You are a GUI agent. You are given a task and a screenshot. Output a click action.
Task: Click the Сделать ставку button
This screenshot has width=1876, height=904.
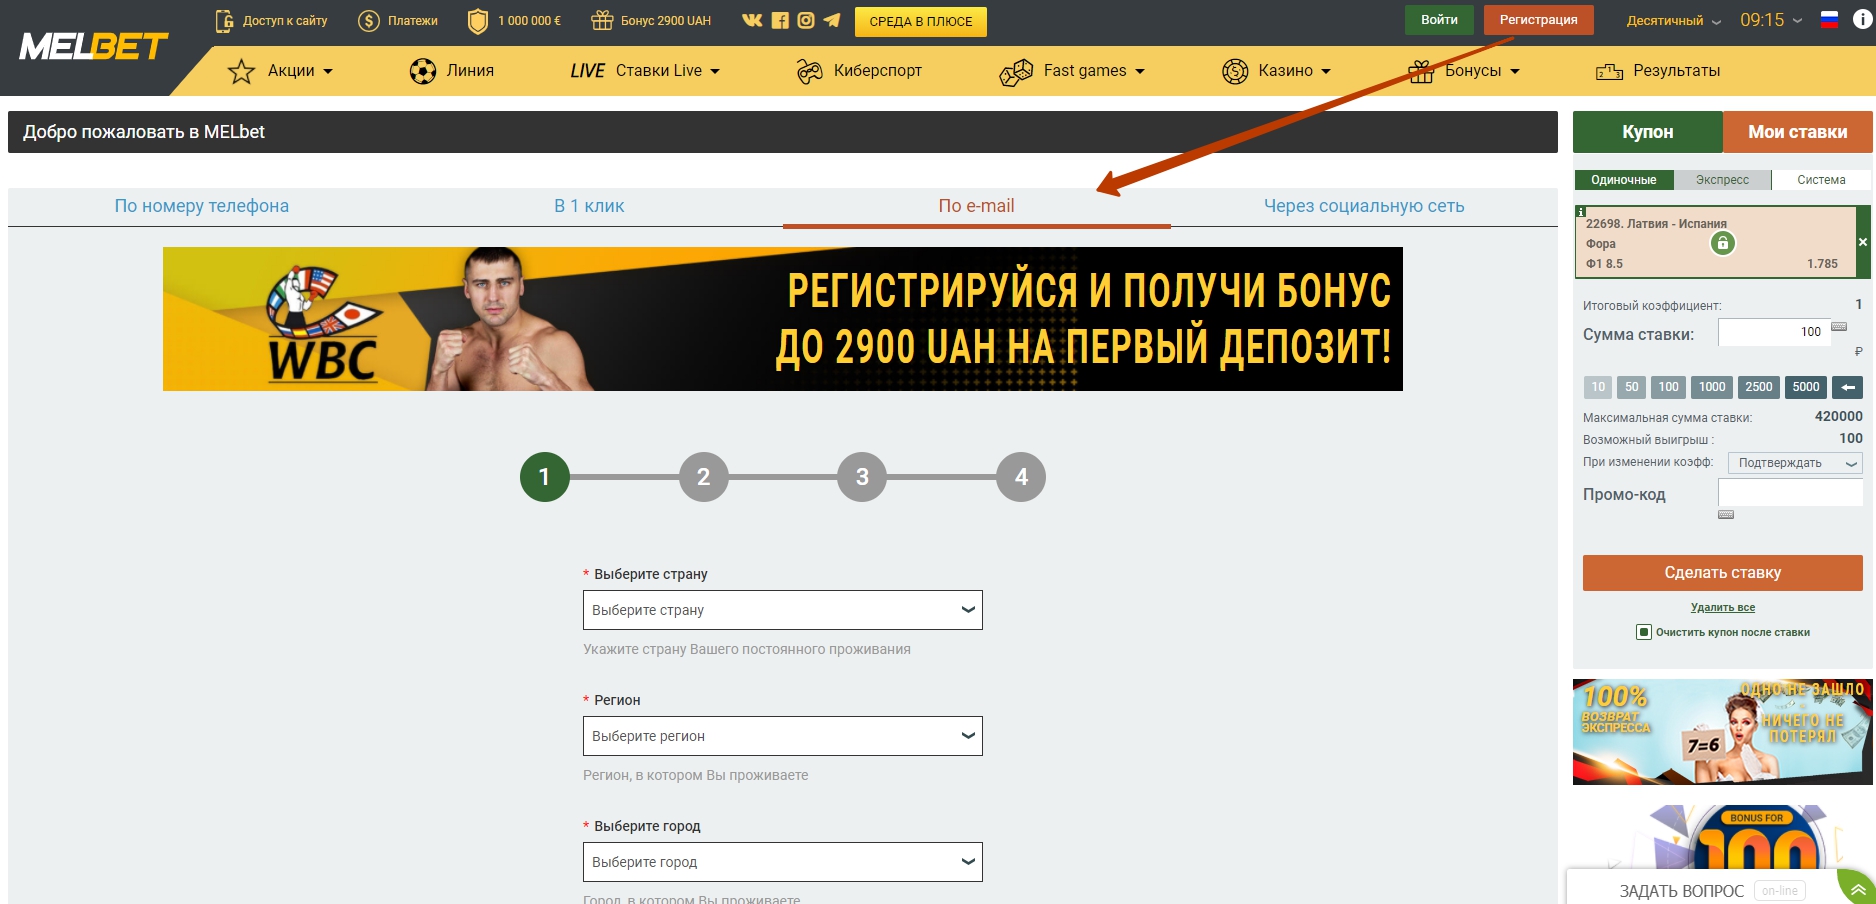tap(1722, 573)
